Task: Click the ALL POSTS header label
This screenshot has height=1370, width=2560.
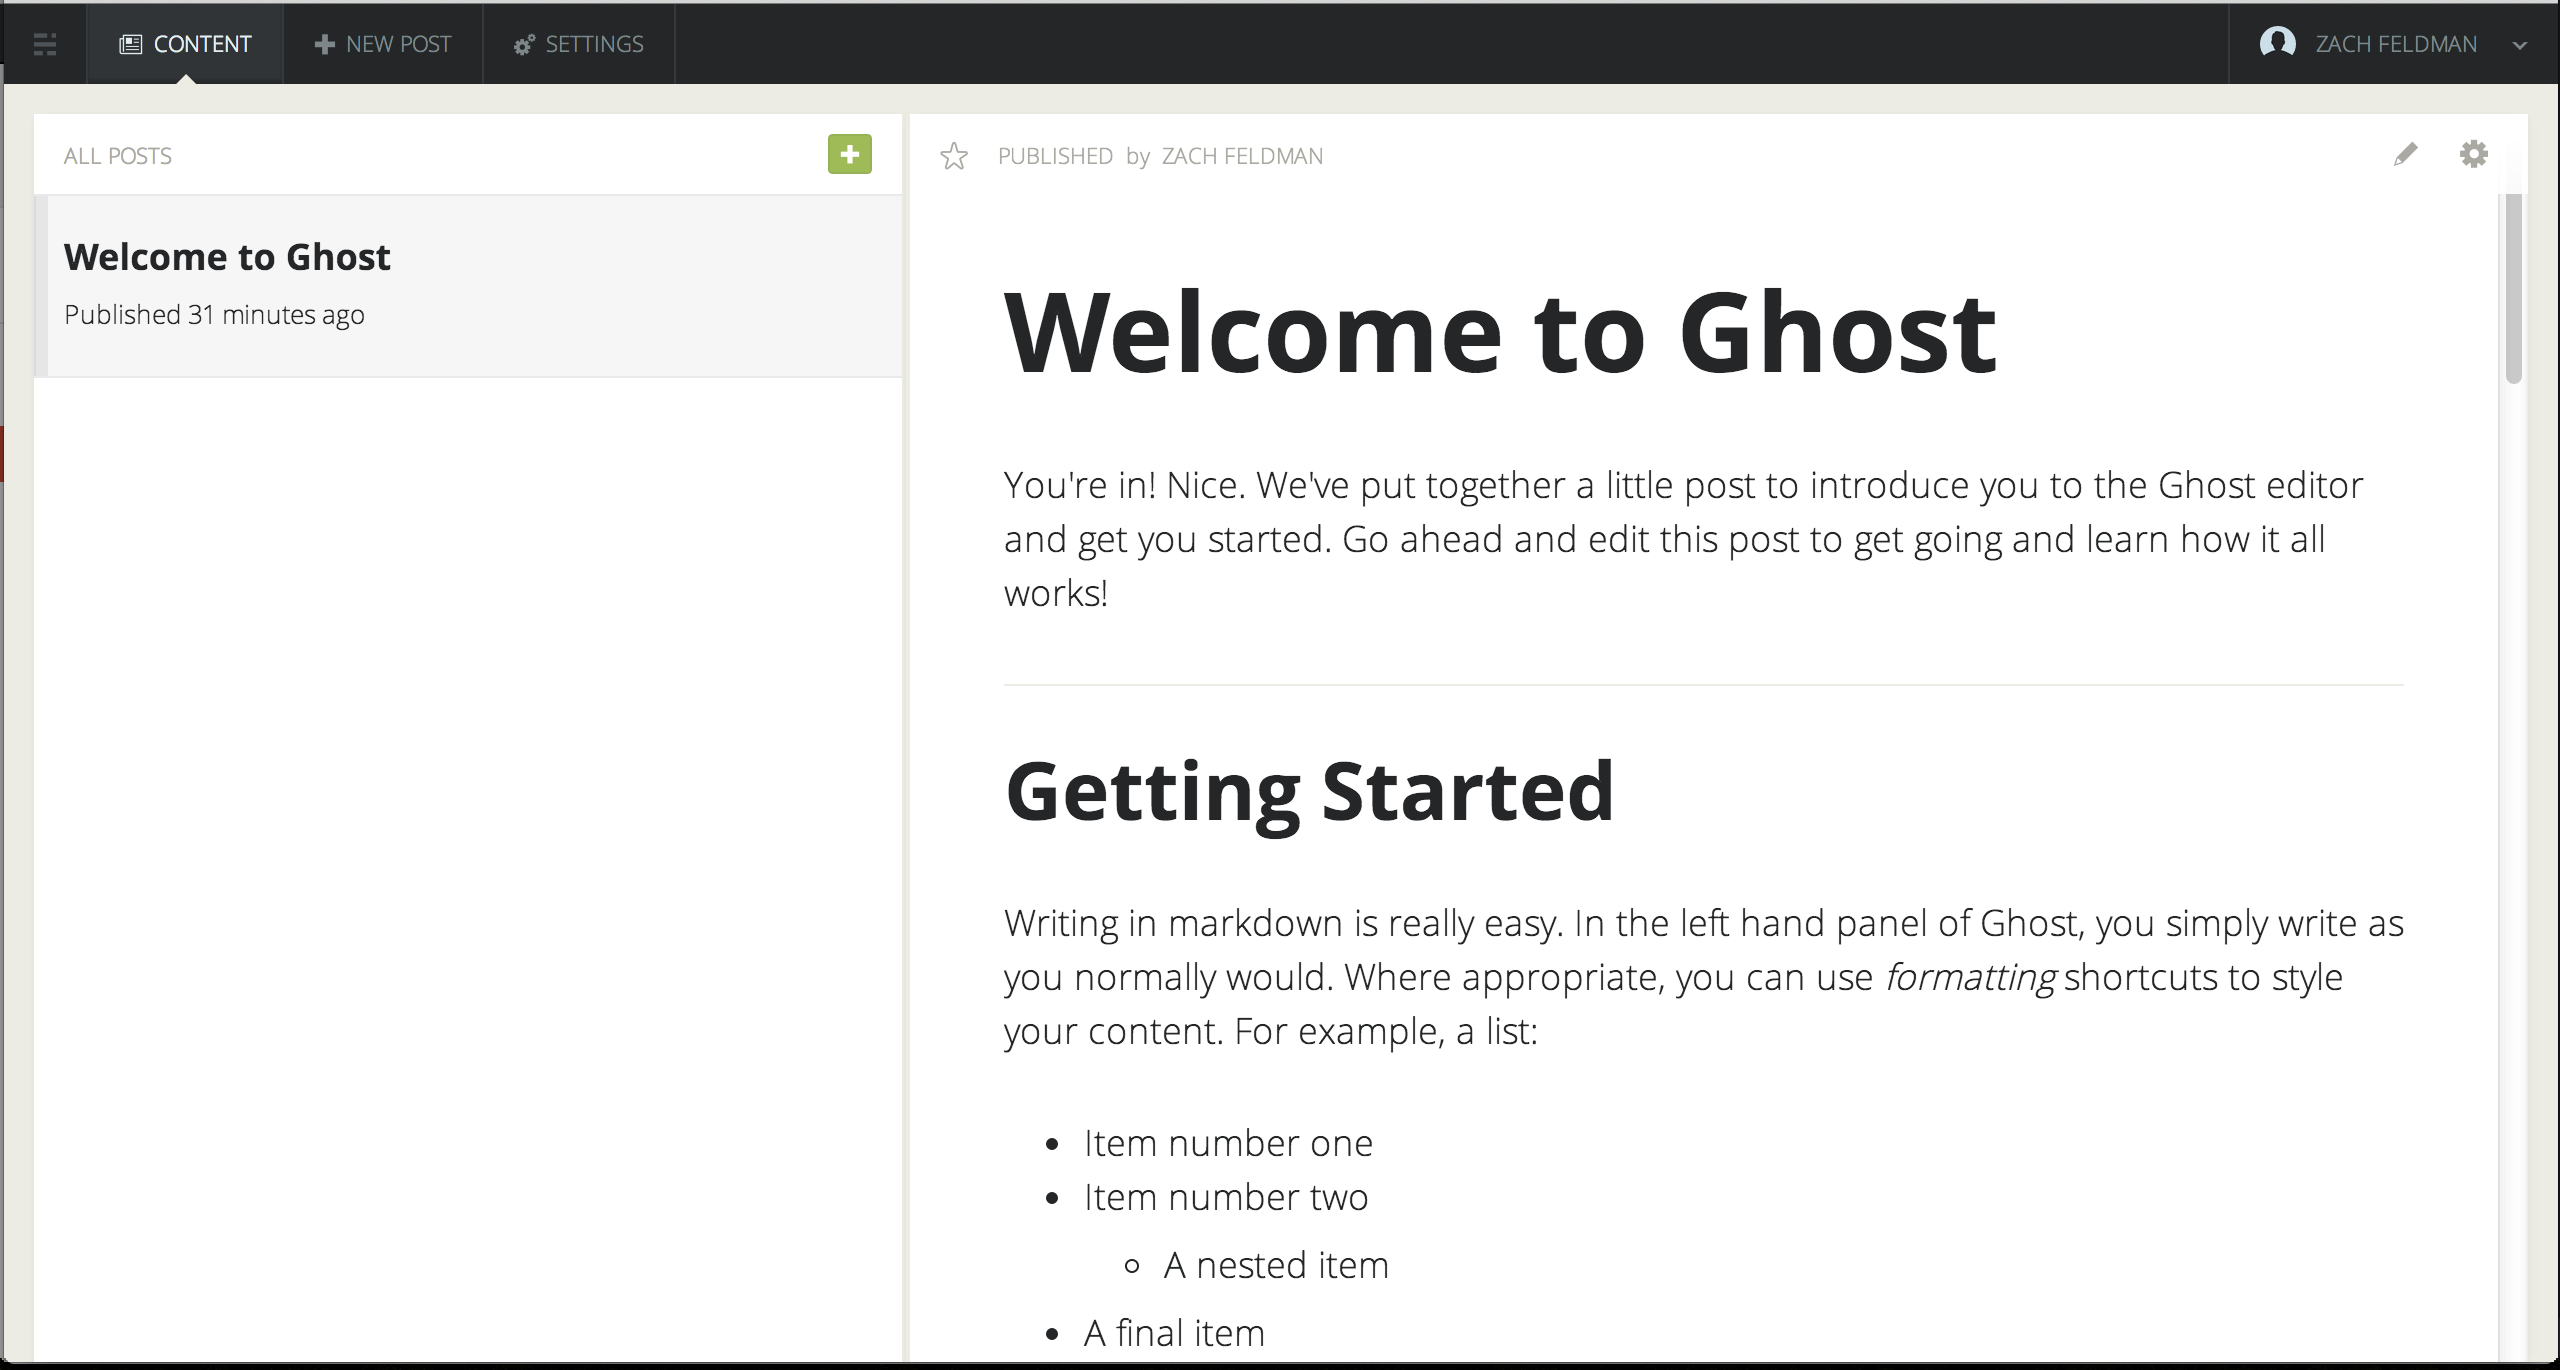Action: coord(118,156)
